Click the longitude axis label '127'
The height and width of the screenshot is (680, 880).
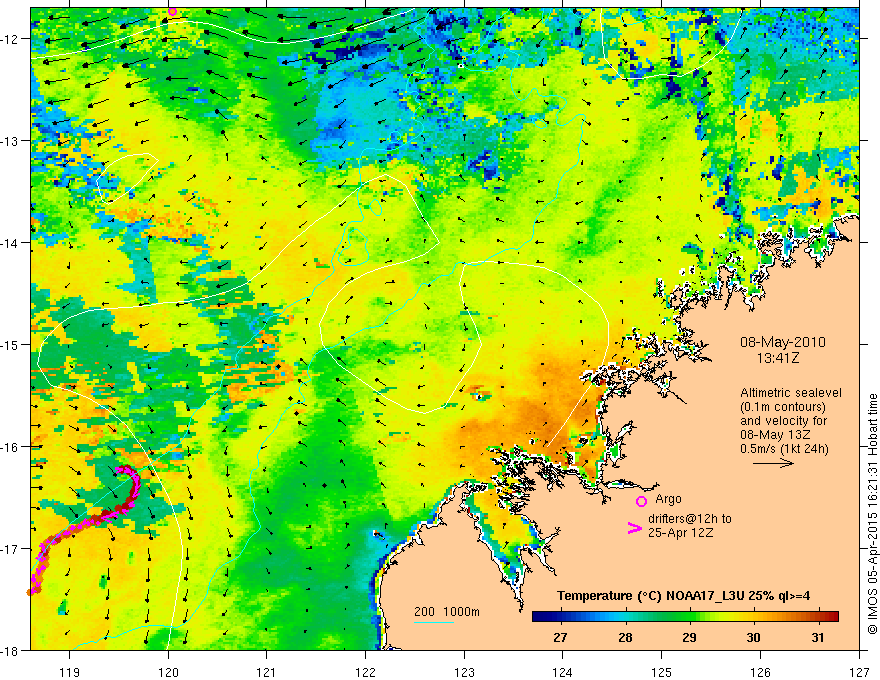(859, 672)
